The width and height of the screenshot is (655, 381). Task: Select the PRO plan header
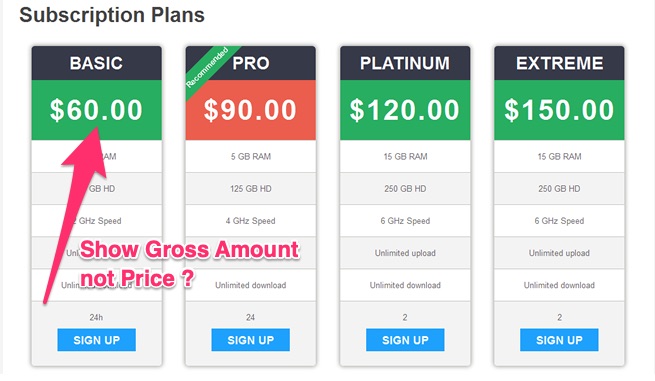coord(251,63)
